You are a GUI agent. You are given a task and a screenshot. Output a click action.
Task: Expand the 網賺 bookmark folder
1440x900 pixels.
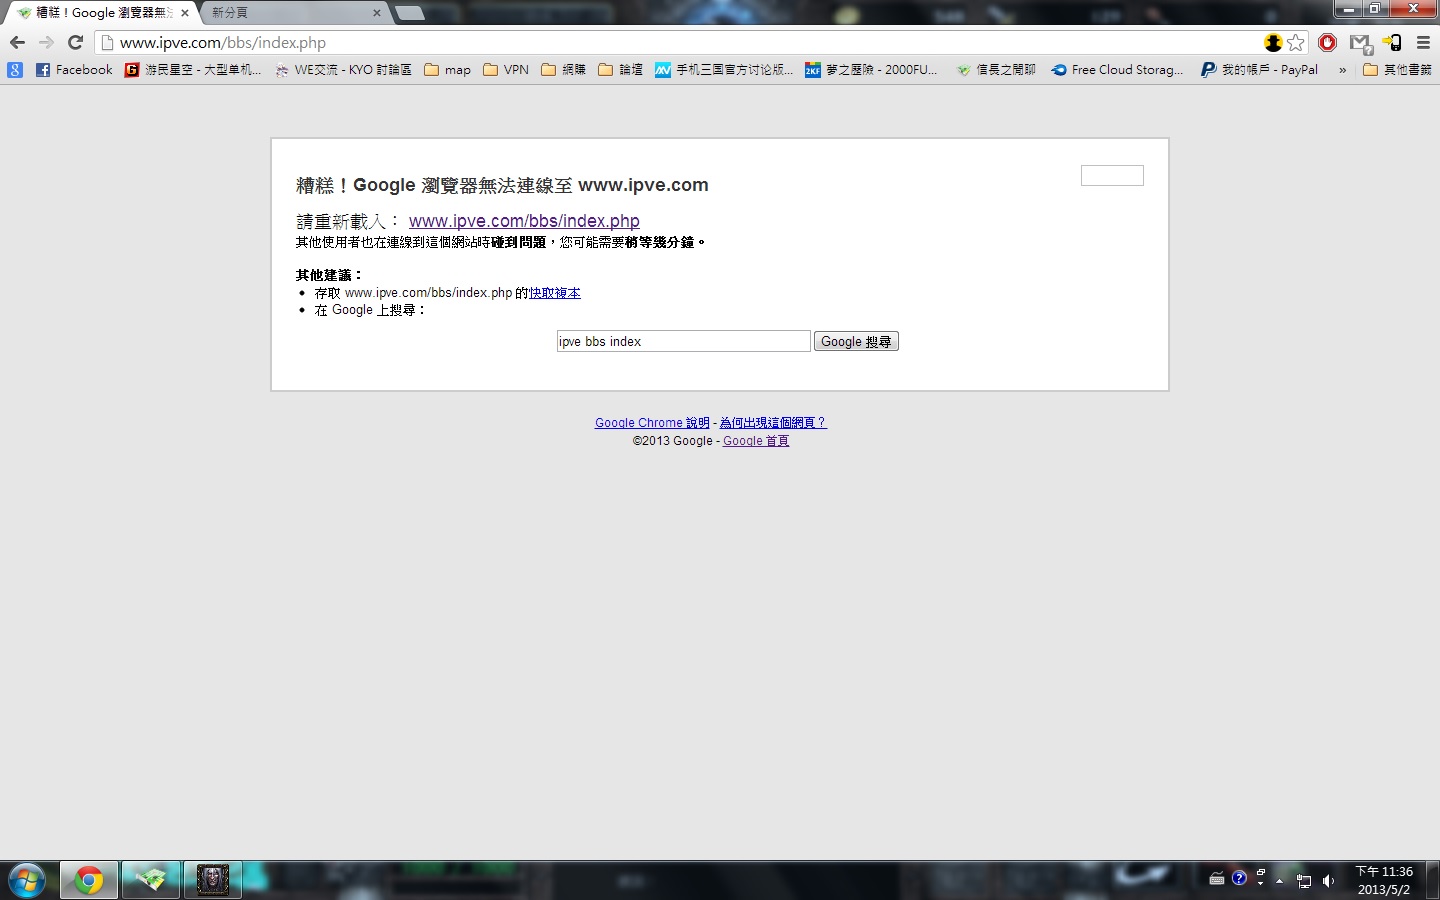tap(564, 70)
